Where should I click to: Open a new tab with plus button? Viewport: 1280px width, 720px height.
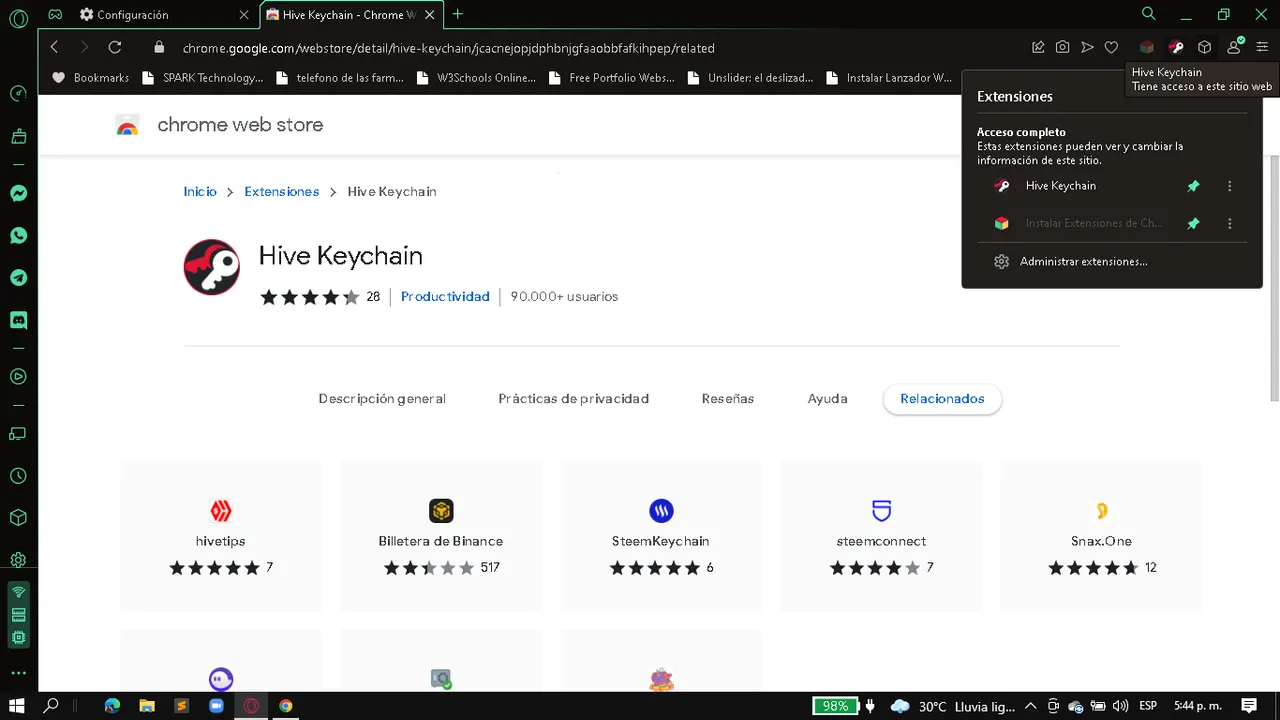458,14
